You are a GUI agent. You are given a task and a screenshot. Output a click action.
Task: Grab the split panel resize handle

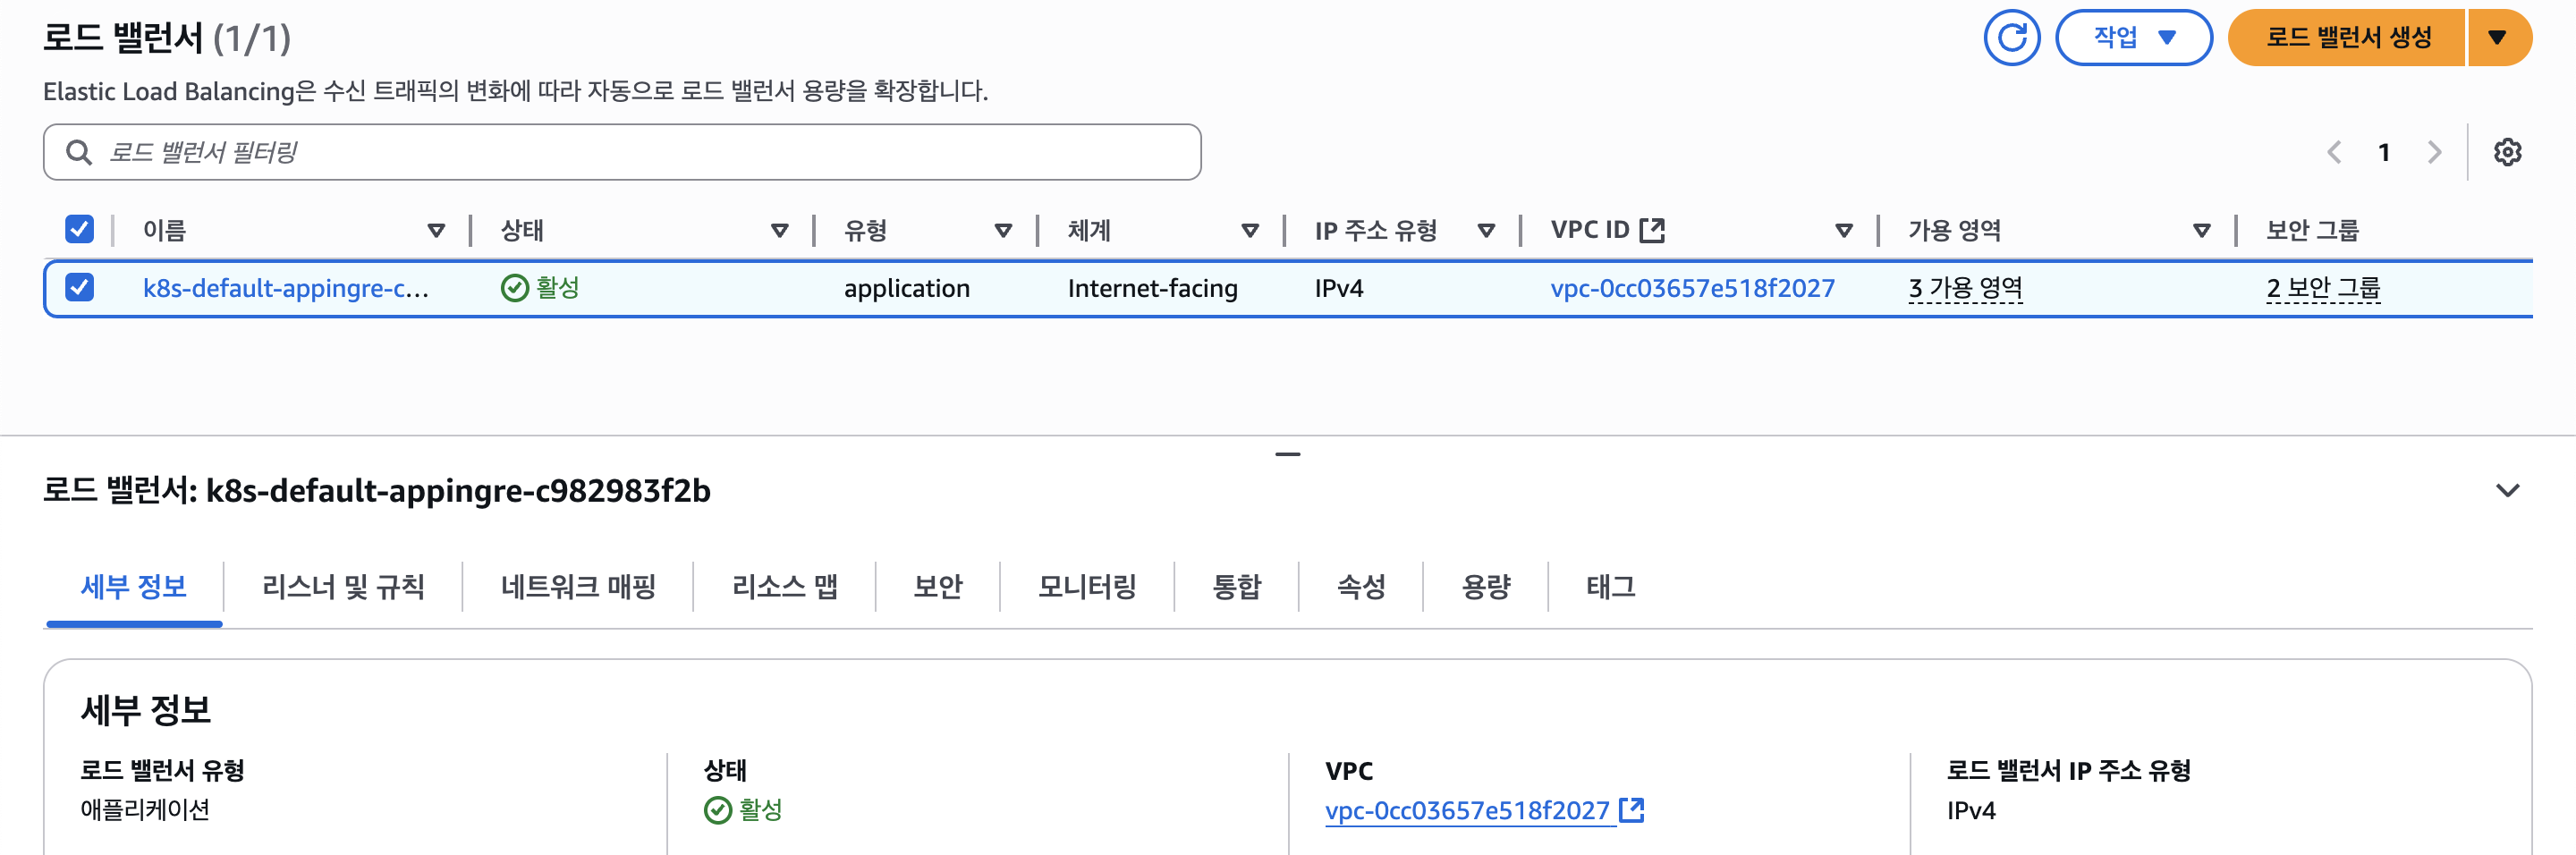click(x=1288, y=454)
